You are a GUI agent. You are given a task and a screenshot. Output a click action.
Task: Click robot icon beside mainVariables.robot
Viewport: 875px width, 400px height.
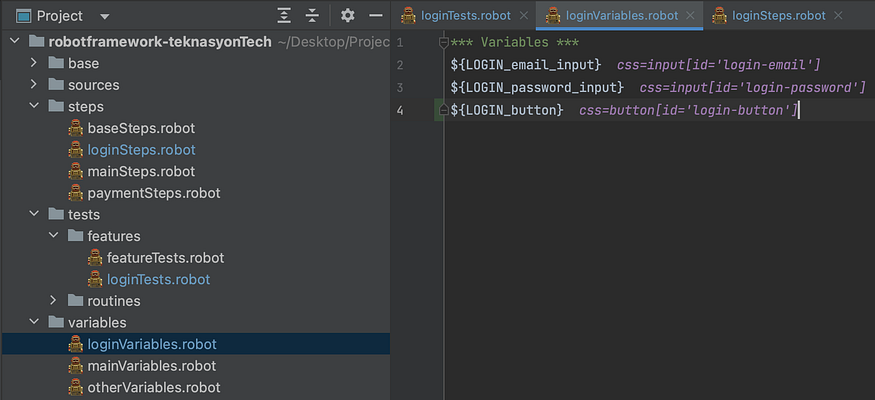coord(75,366)
